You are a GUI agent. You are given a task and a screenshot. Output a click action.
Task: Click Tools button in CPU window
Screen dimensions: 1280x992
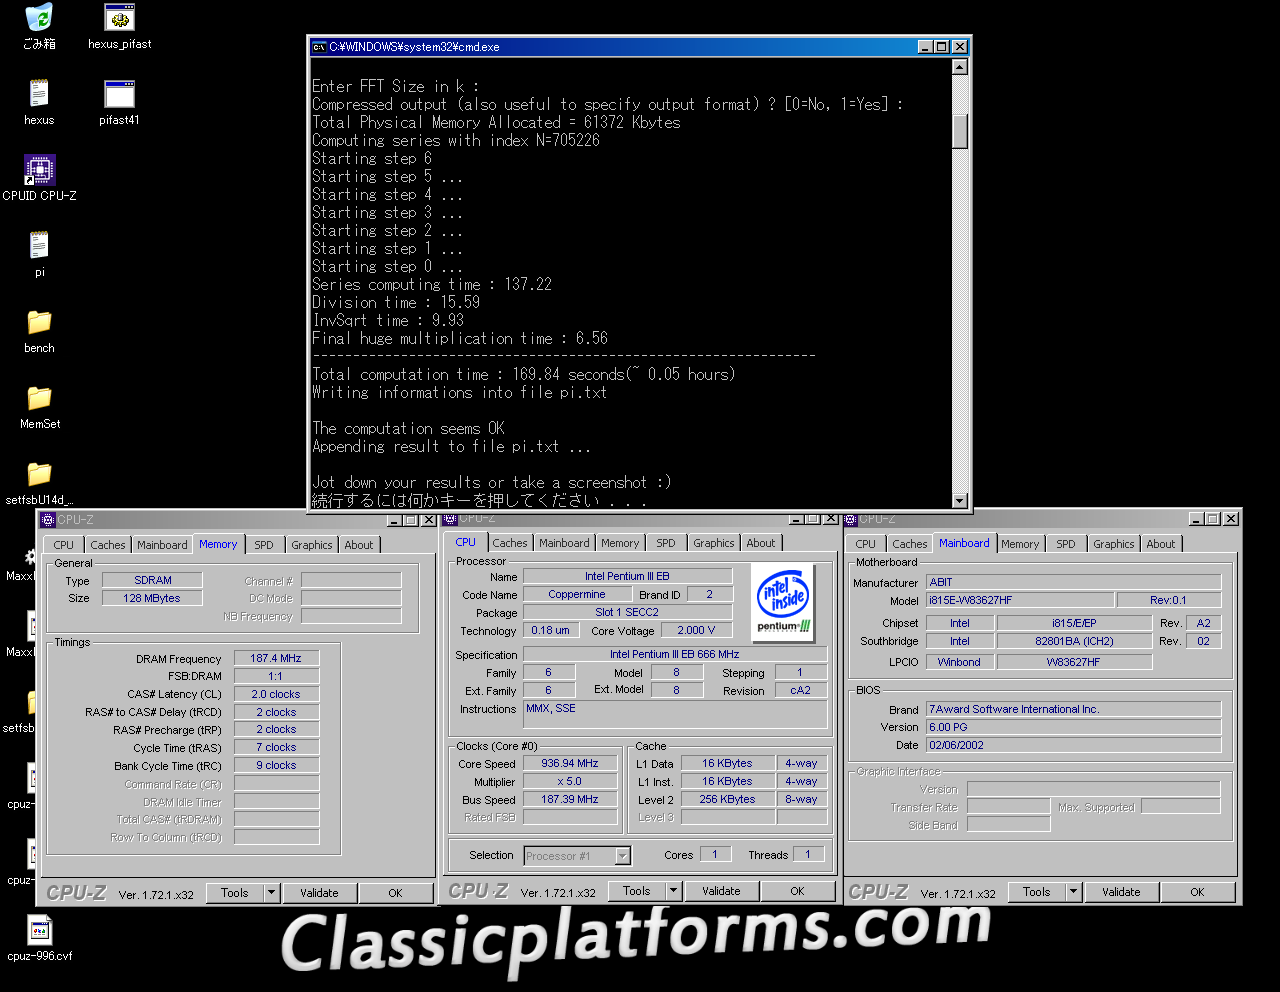point(637,891)
